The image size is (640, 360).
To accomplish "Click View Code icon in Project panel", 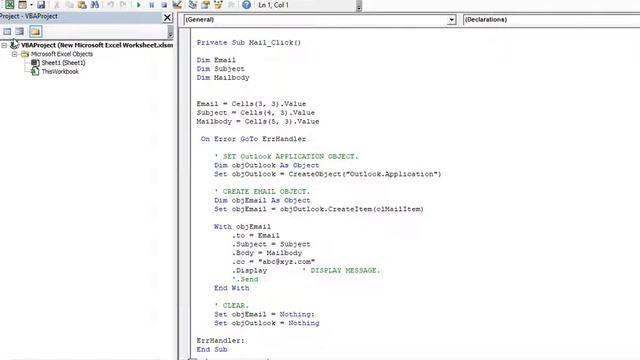I will 7,31.
